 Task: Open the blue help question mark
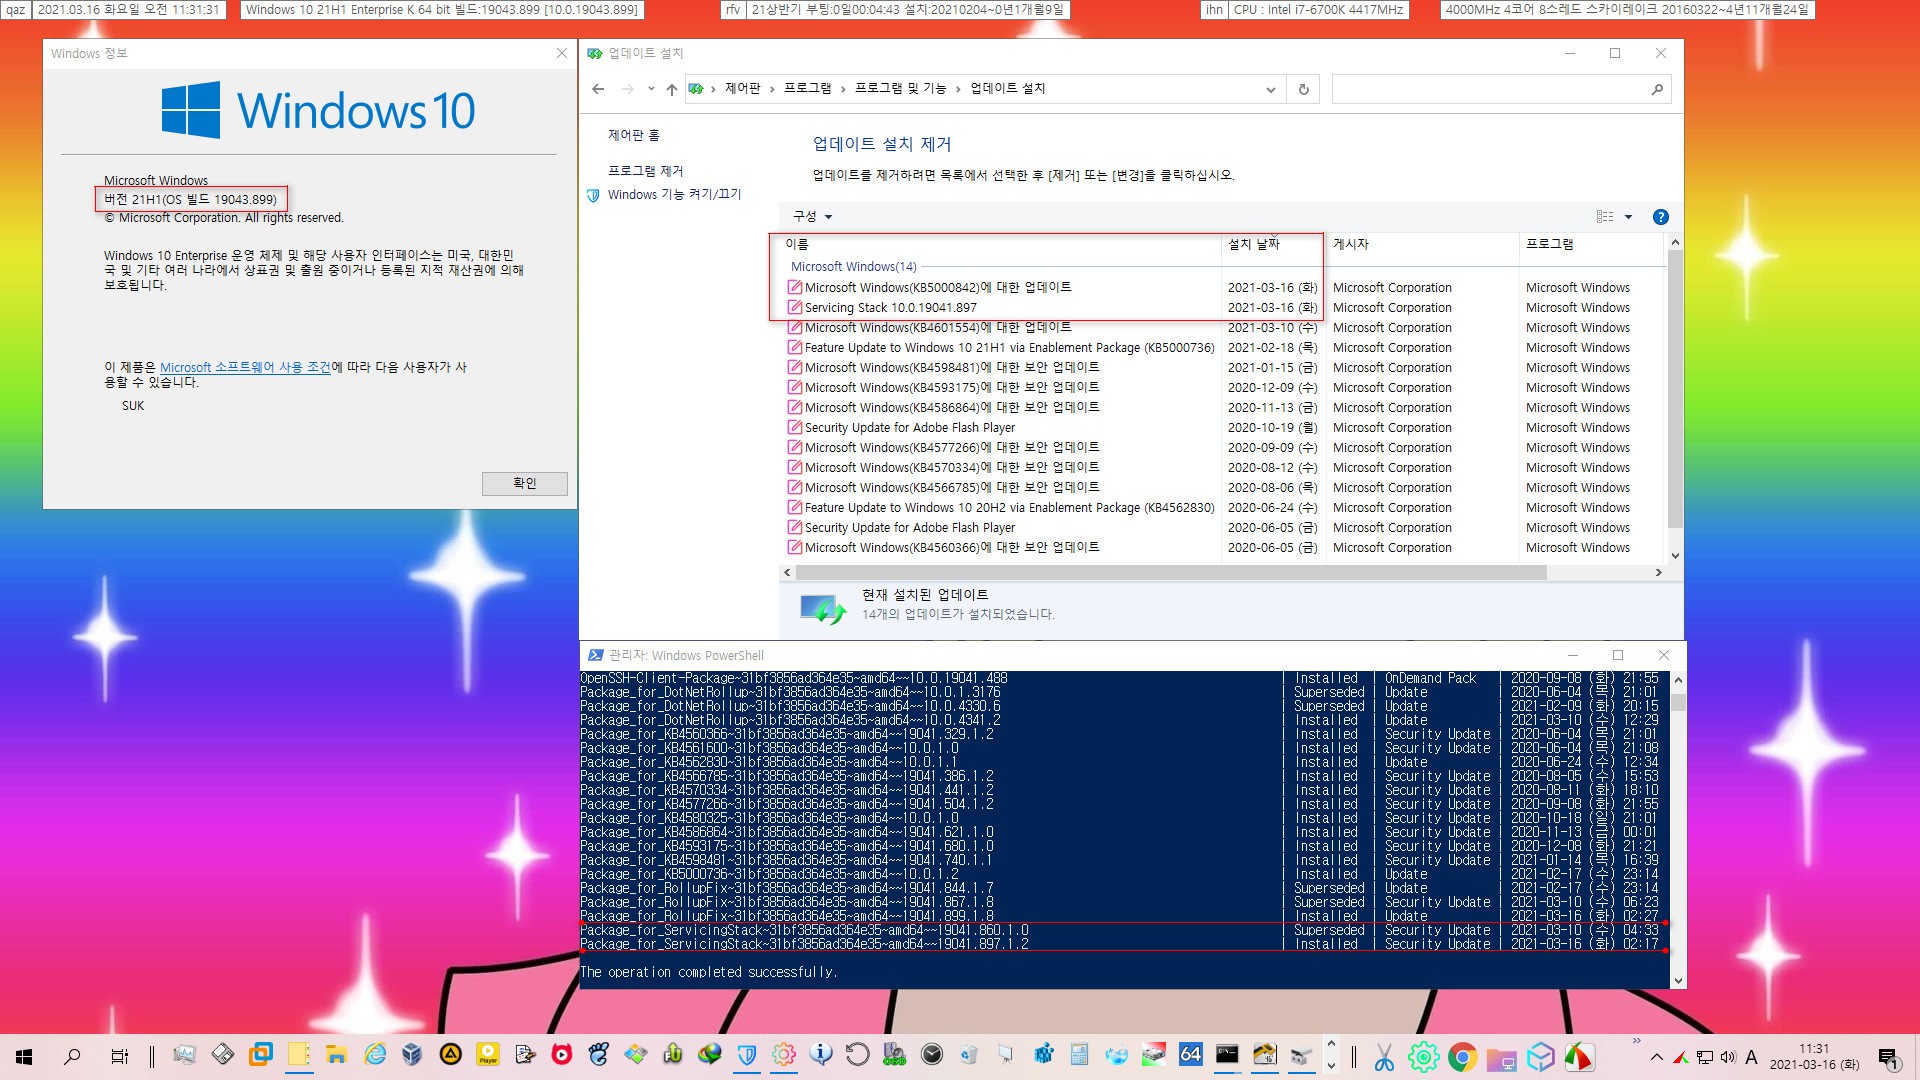click(1660, 217)
